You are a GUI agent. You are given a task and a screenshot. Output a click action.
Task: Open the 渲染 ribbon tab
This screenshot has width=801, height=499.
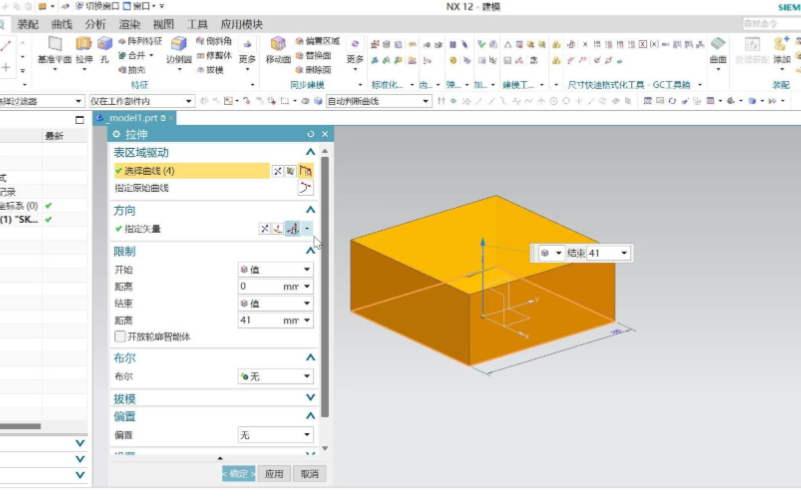pyautogui.click(x=129, y=25)
